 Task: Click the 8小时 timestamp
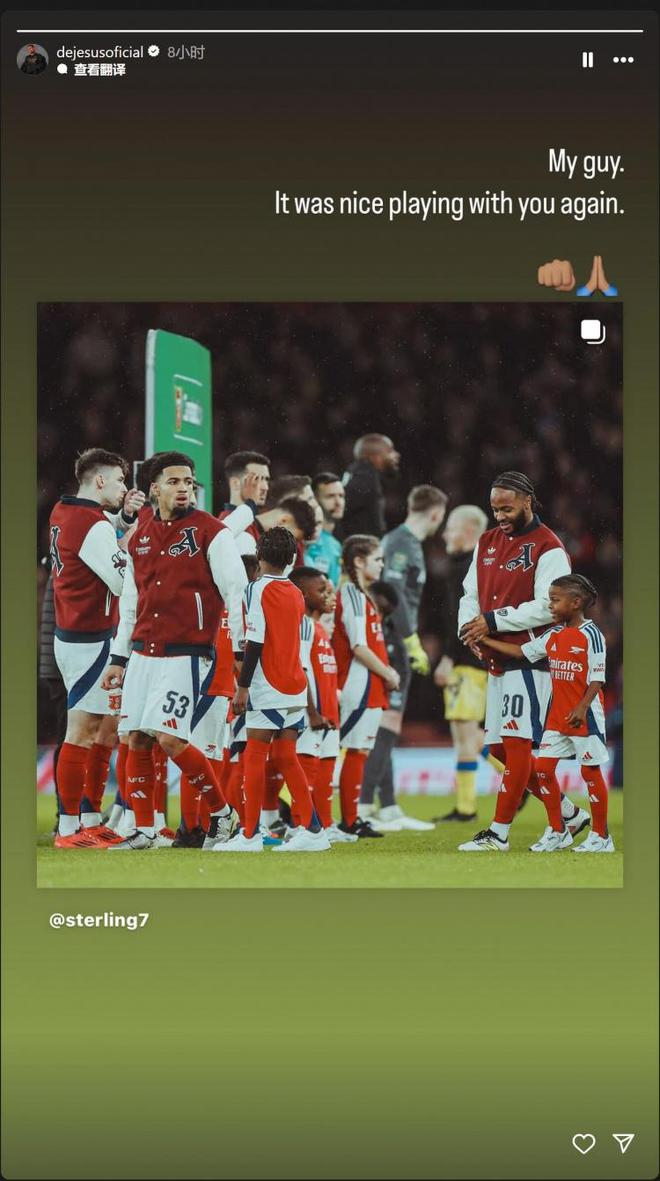click(186, 51)
